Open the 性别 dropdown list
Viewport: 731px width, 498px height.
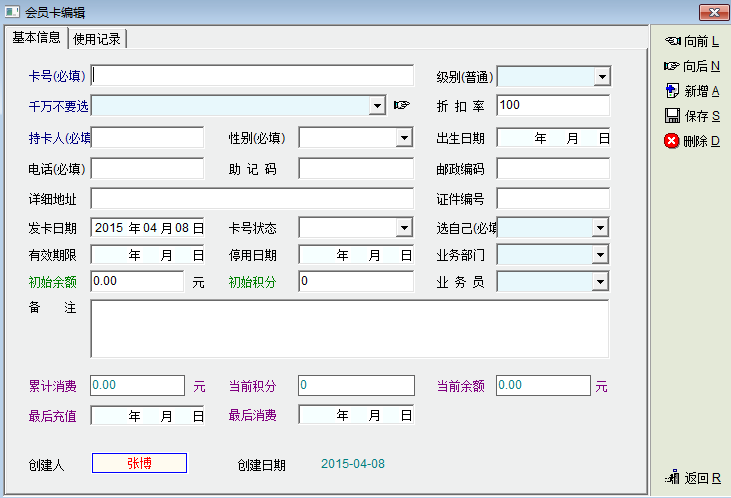point(404,138)
